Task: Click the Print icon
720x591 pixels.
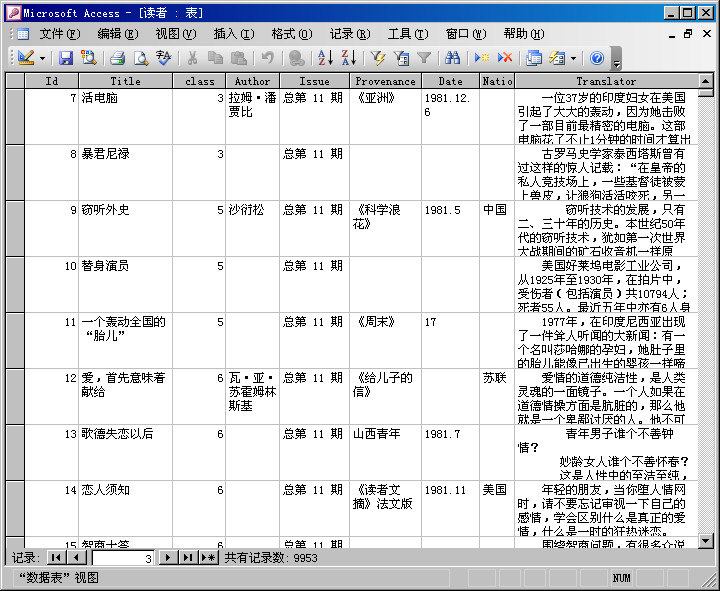Action: point(117,59)
